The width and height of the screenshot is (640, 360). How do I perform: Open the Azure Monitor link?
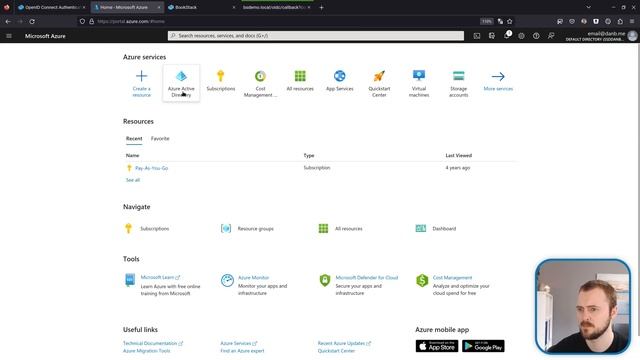click(253, 278)
